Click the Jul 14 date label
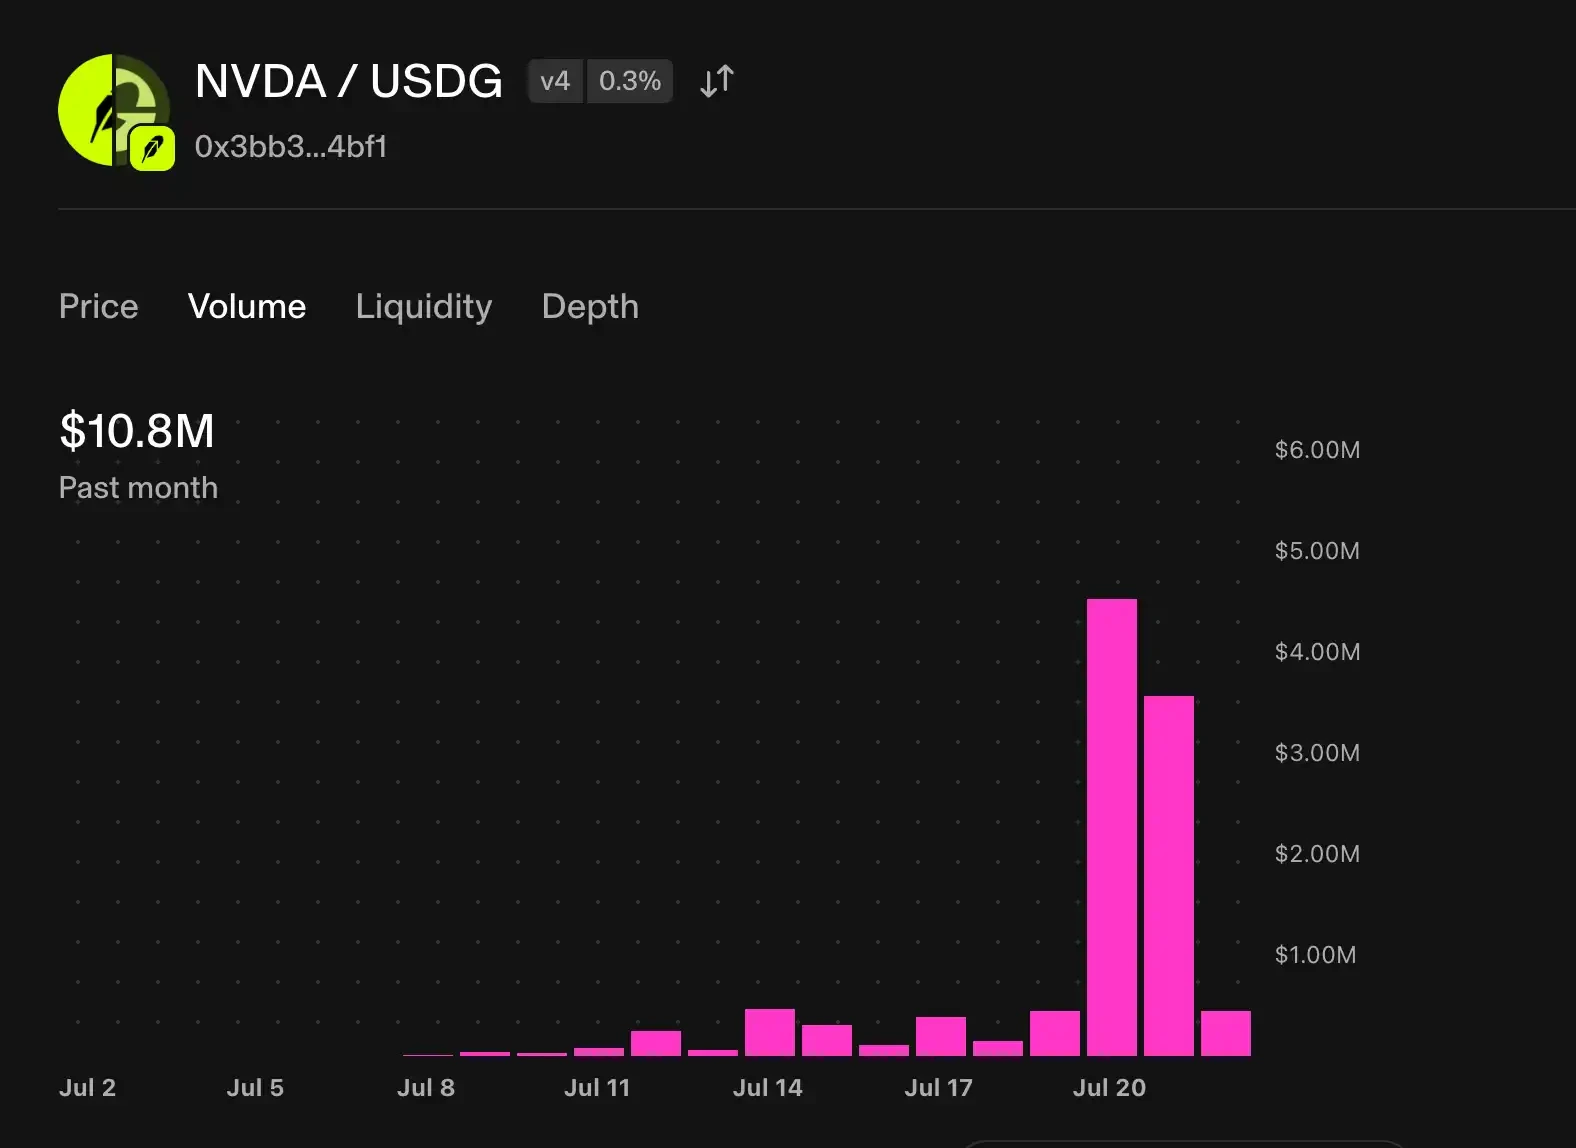The image size is (1576, 1148). [x=768, y=1088]
